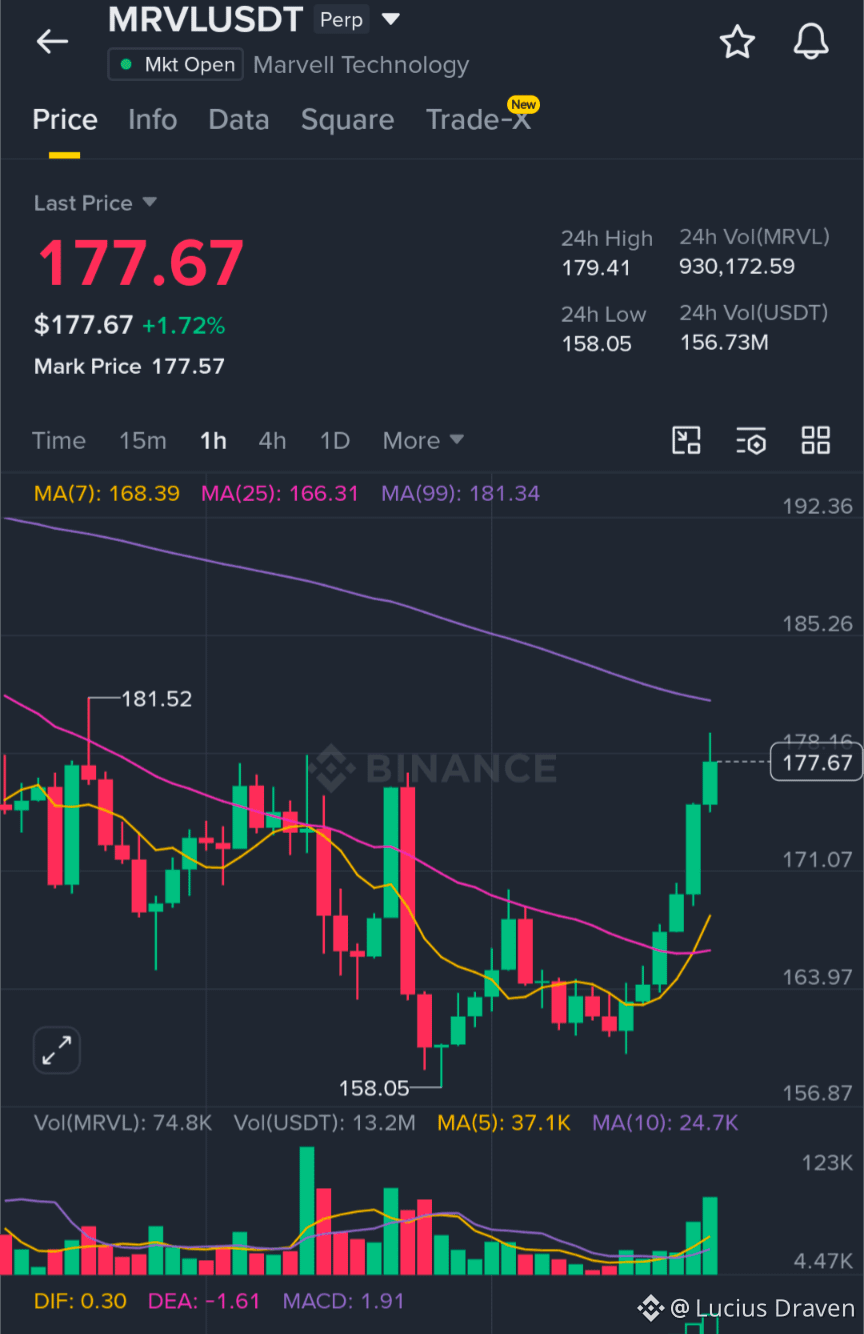Tap the 163.97 price axis label
864x1334 pixels.
pyautogui.click(x=817, y=977)
